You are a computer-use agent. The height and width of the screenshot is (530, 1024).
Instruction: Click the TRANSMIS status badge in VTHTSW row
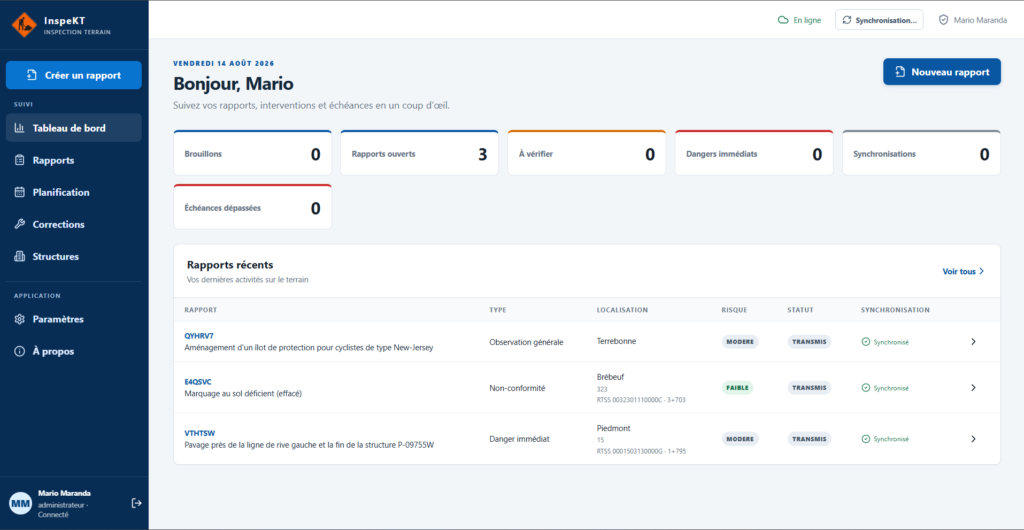pyautogui.click(x=809, y=439)
